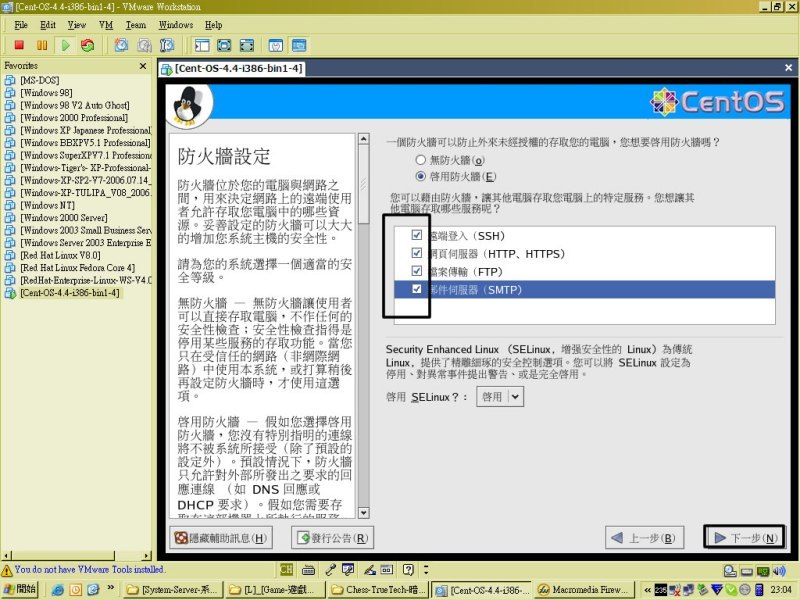This screenshot has width=800, height=600.
Task: Open the Help menu
Action: point(213,25)
